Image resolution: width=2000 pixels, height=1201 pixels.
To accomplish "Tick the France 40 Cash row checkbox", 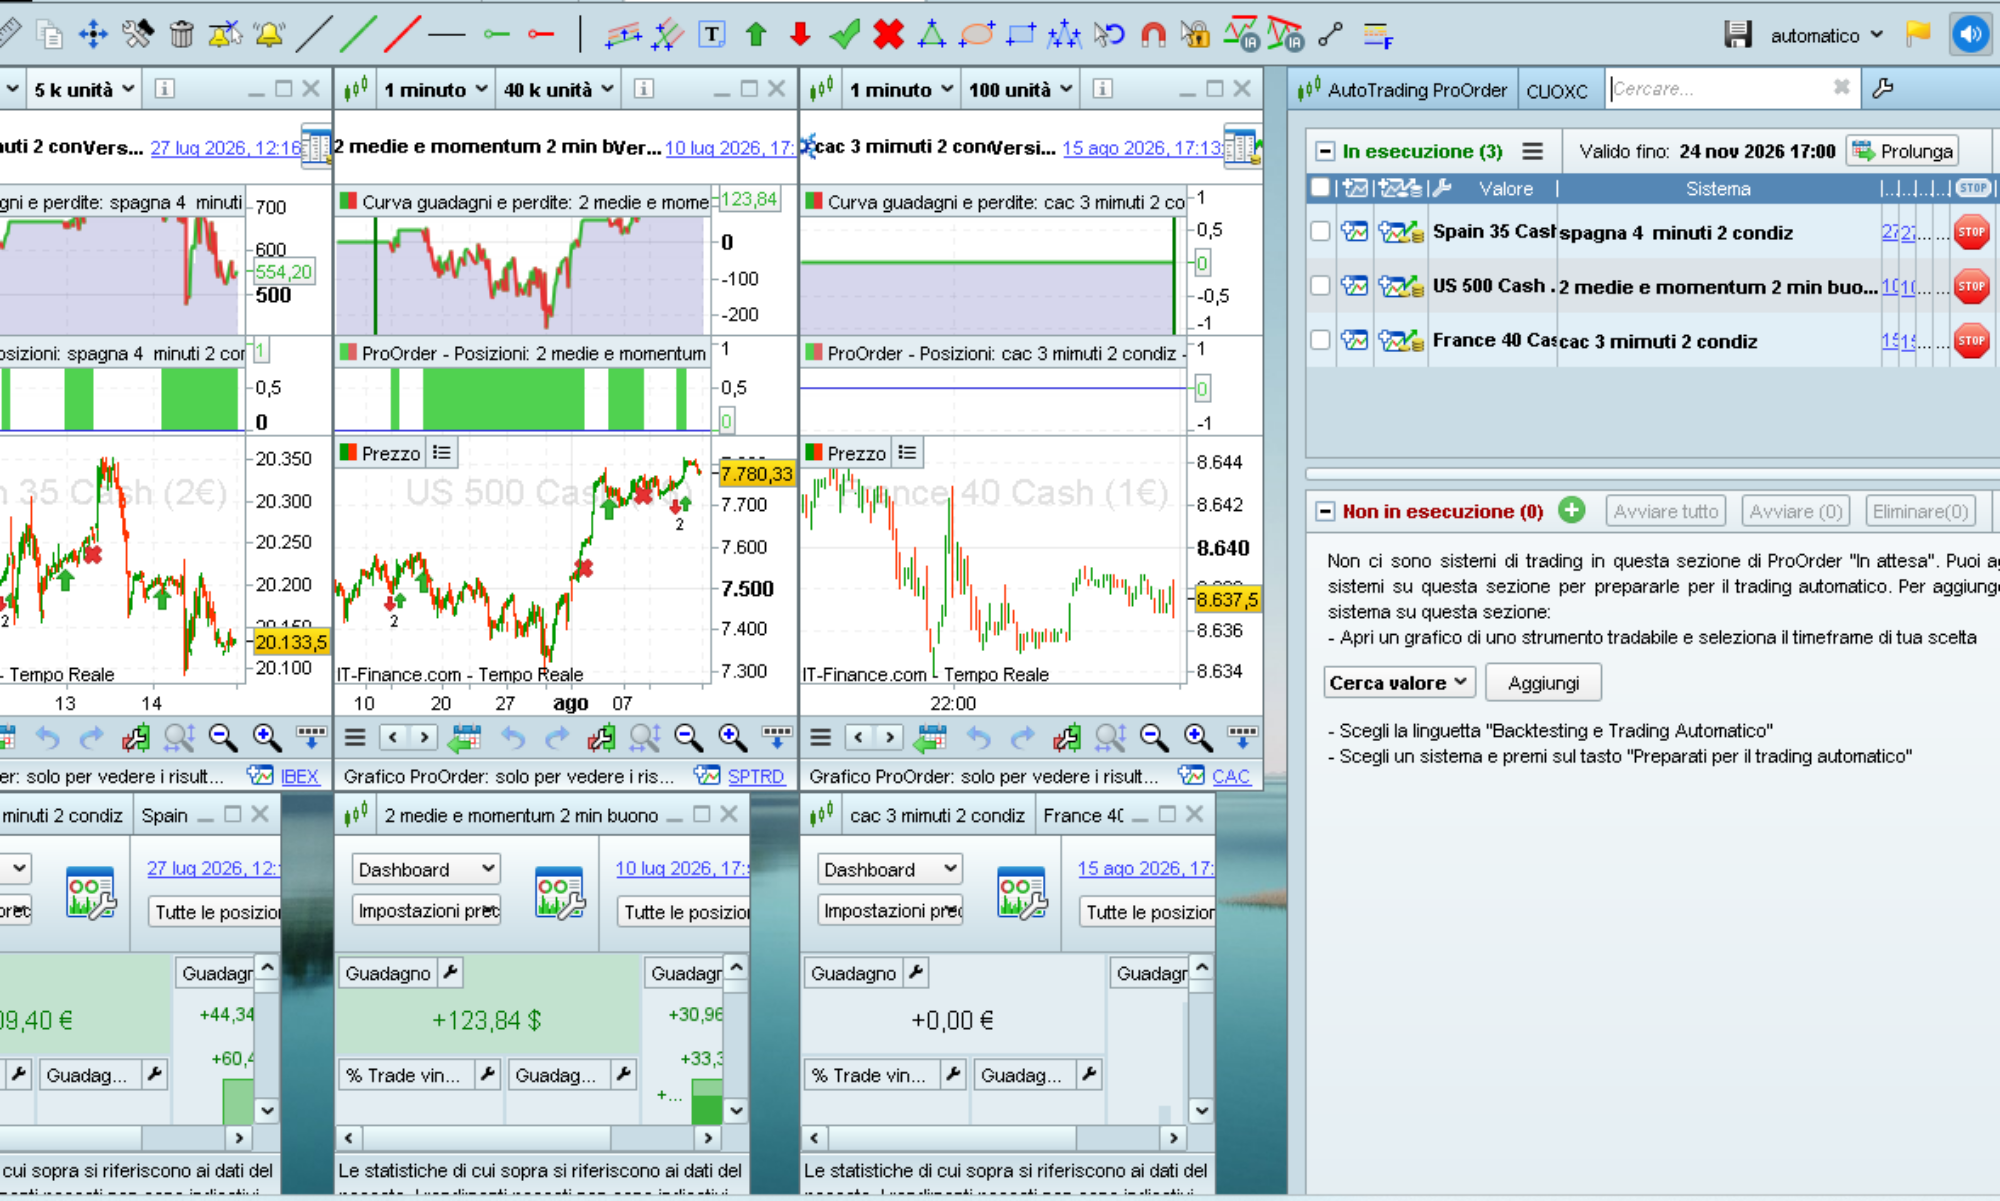I will pyautogui.click(x=1320, y=340).
